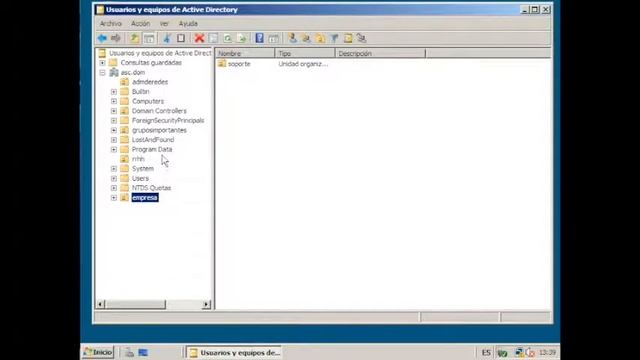Expand the Program Data container
The height and width of the screenshot is (360, 640).
coord(114,149)
